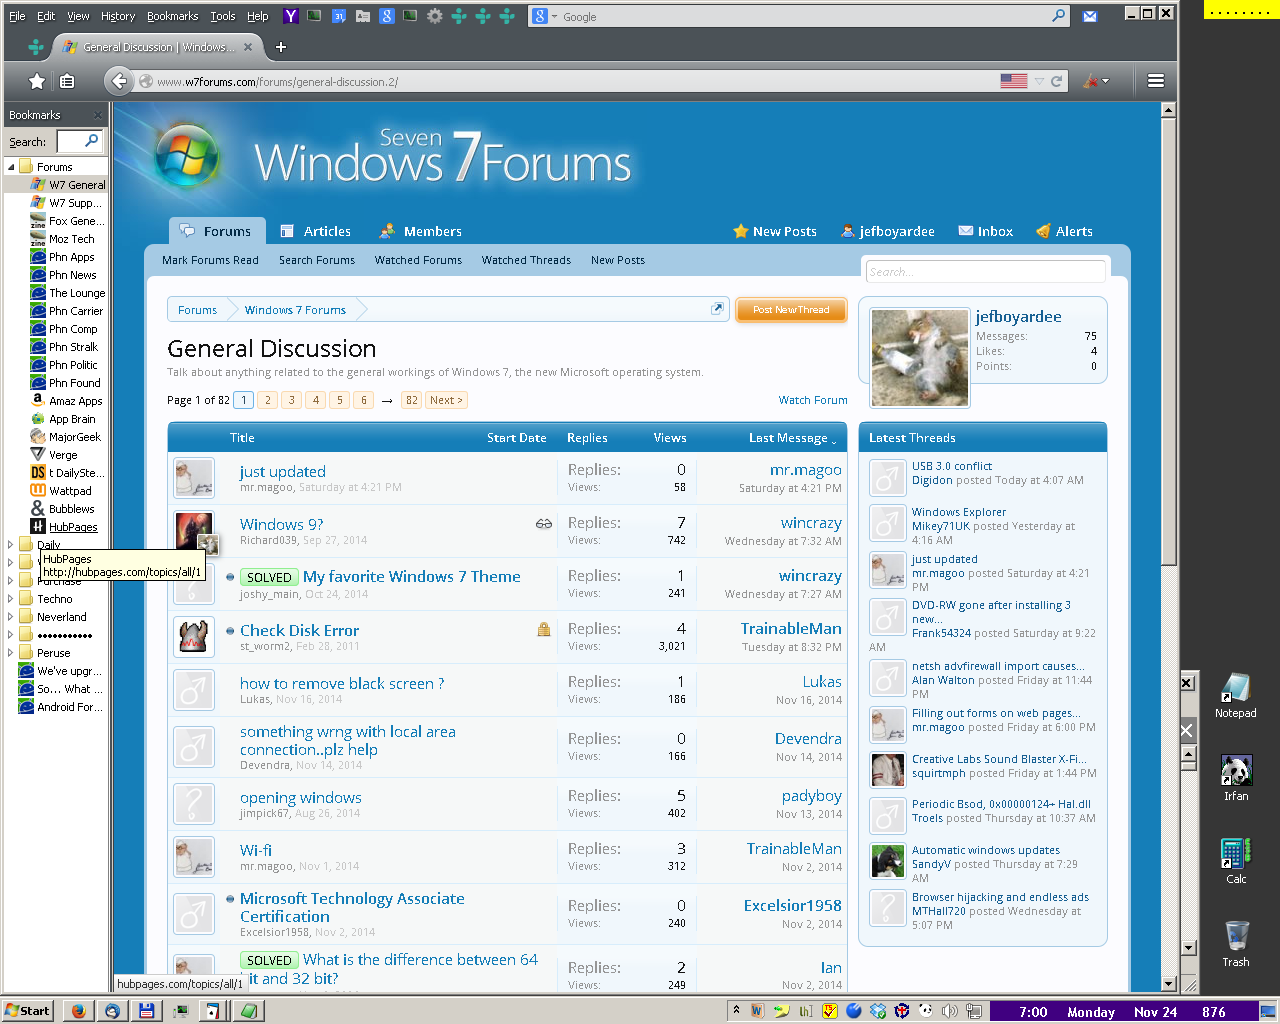Click the volume speaker tray icon
1280x1024 pixels.
949,1011
